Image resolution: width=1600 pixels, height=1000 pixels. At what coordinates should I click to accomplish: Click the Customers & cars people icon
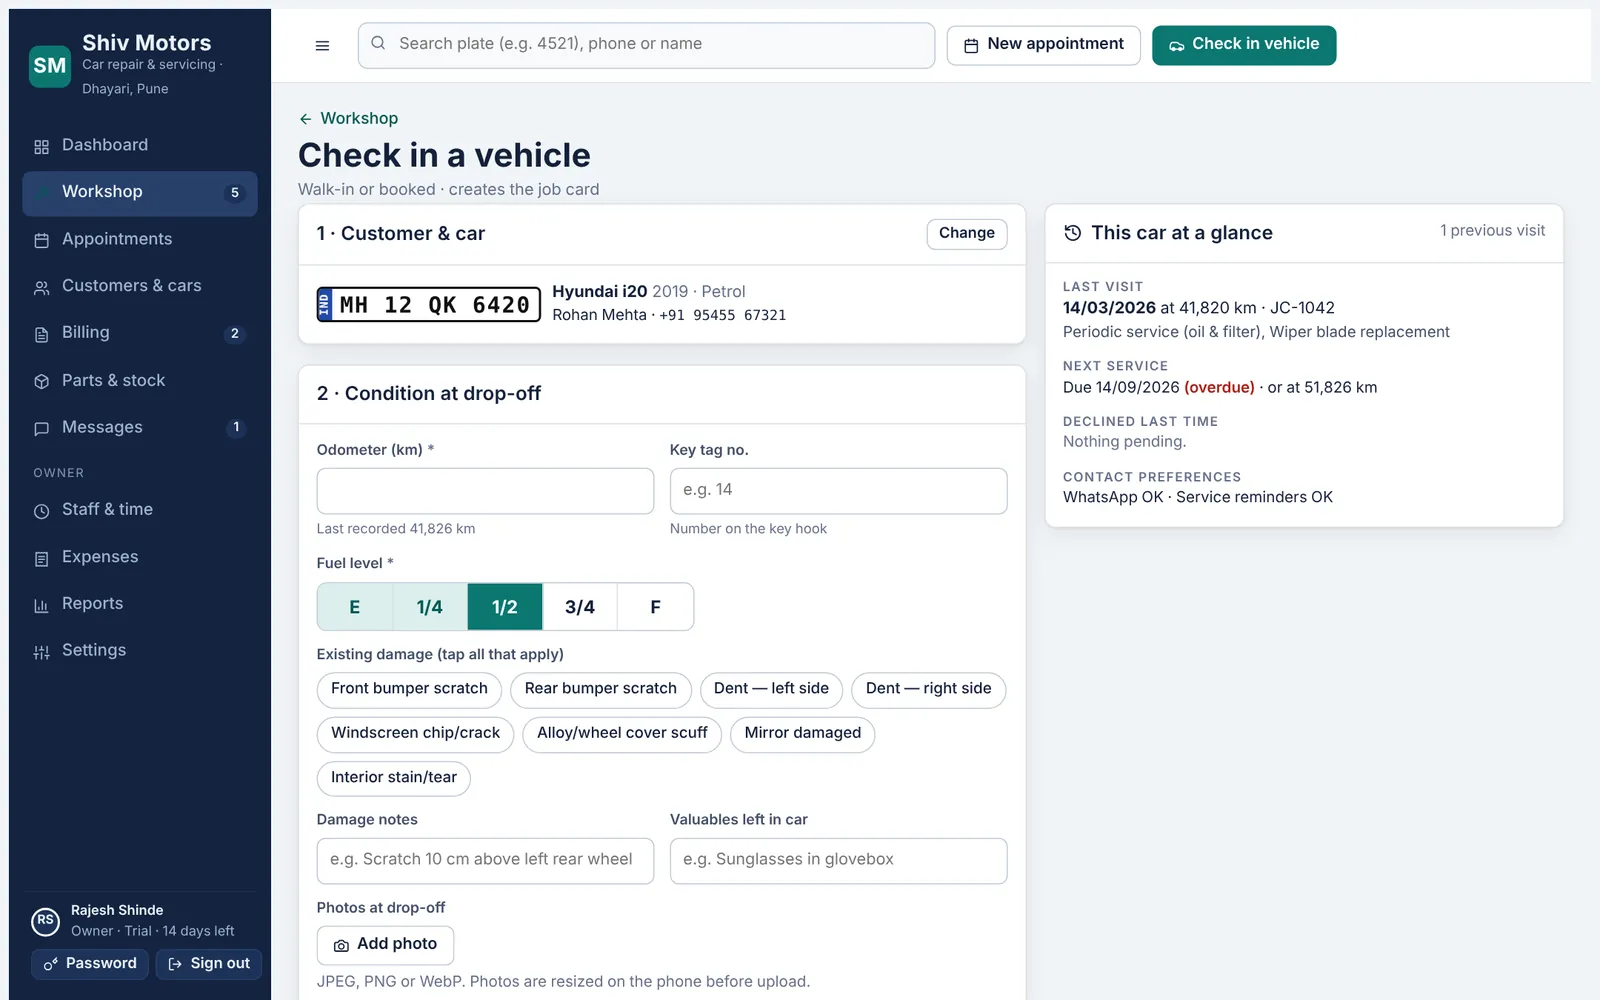[x=41, y=287]
